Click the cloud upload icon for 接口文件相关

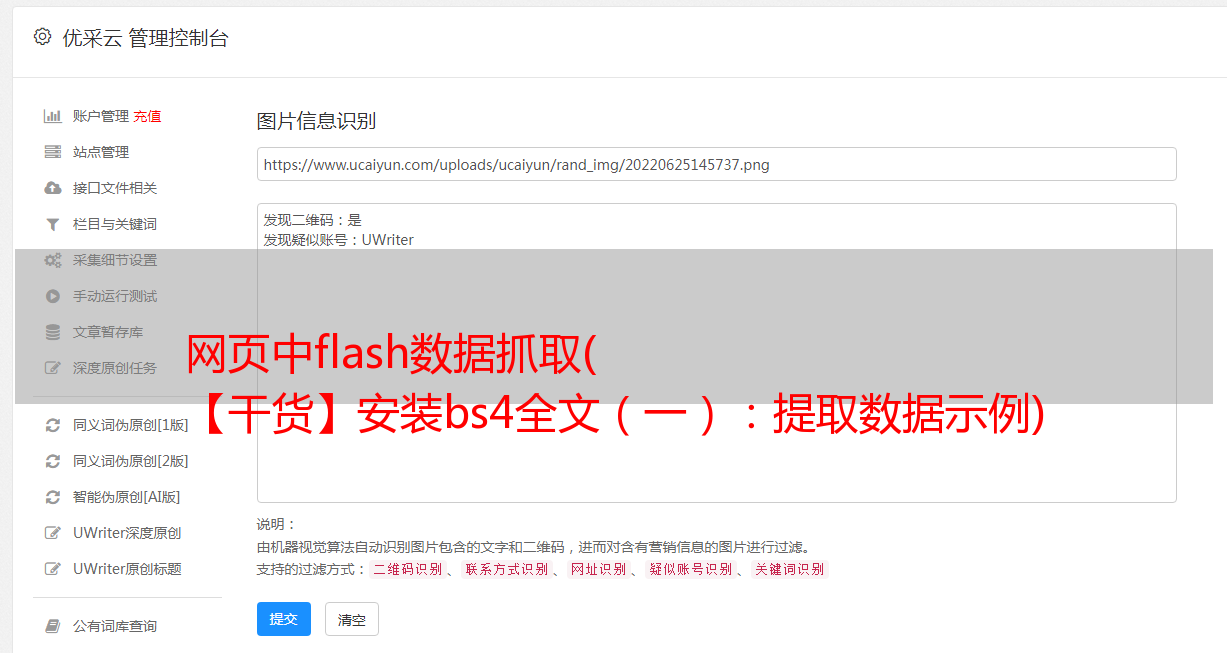tap(53, 188)
